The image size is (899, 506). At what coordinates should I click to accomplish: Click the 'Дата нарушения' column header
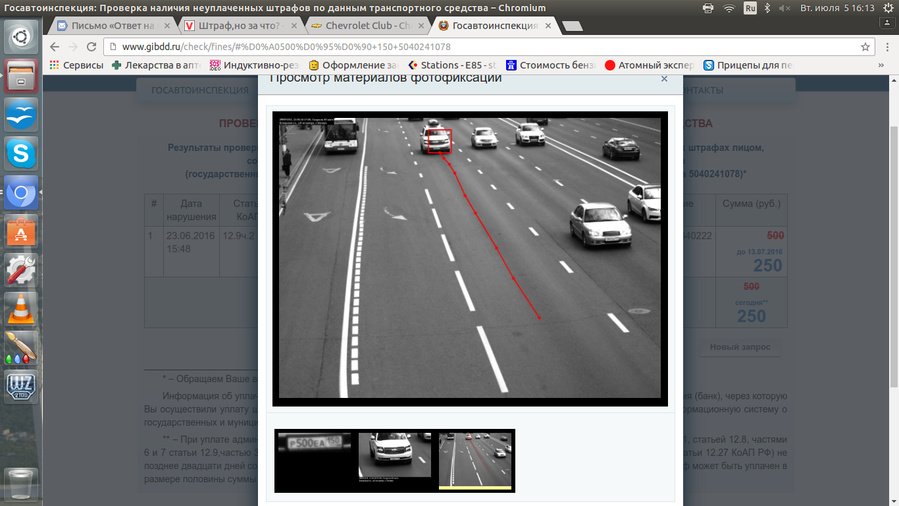point(191,210)
